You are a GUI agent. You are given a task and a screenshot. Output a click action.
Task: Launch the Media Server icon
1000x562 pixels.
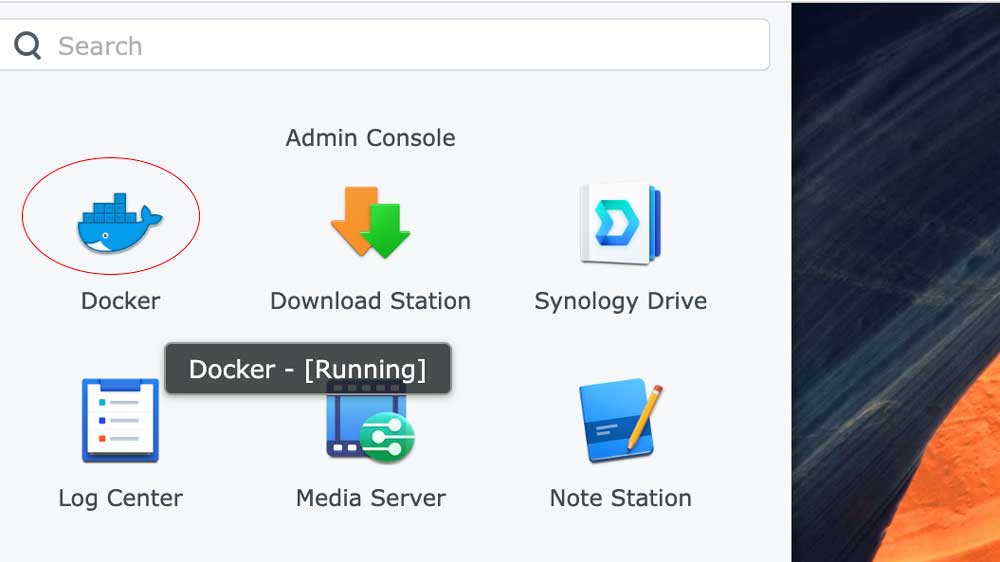371,422
